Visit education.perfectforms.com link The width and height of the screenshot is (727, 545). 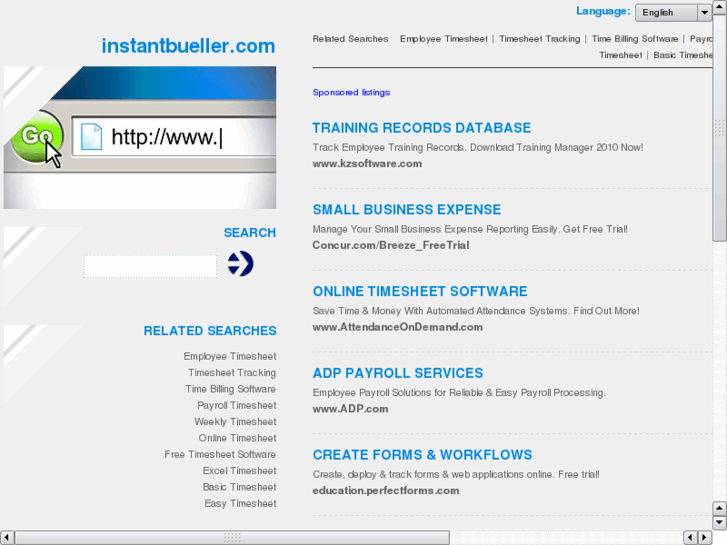pos(386,490)
